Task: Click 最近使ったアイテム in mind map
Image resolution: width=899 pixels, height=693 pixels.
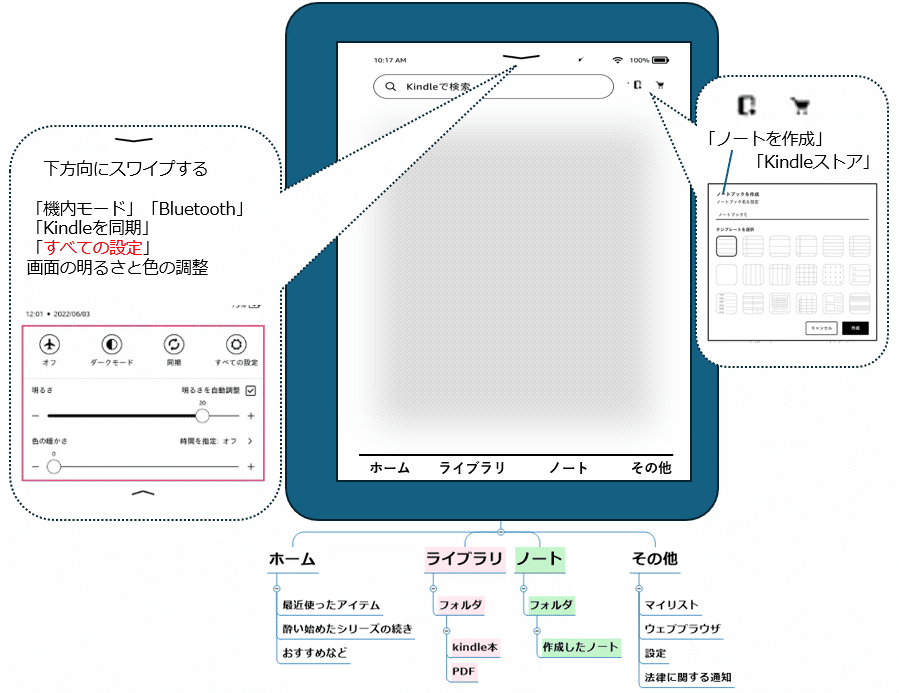Action: tap(331, 605)
